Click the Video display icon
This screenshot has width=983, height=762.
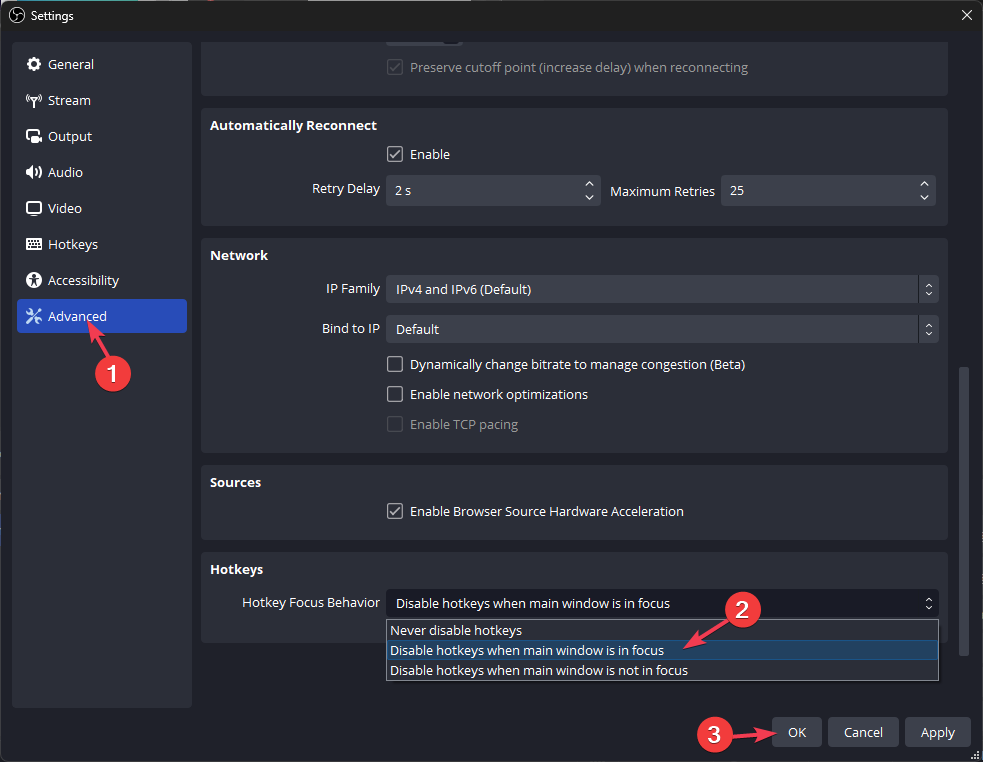(34, 208)
